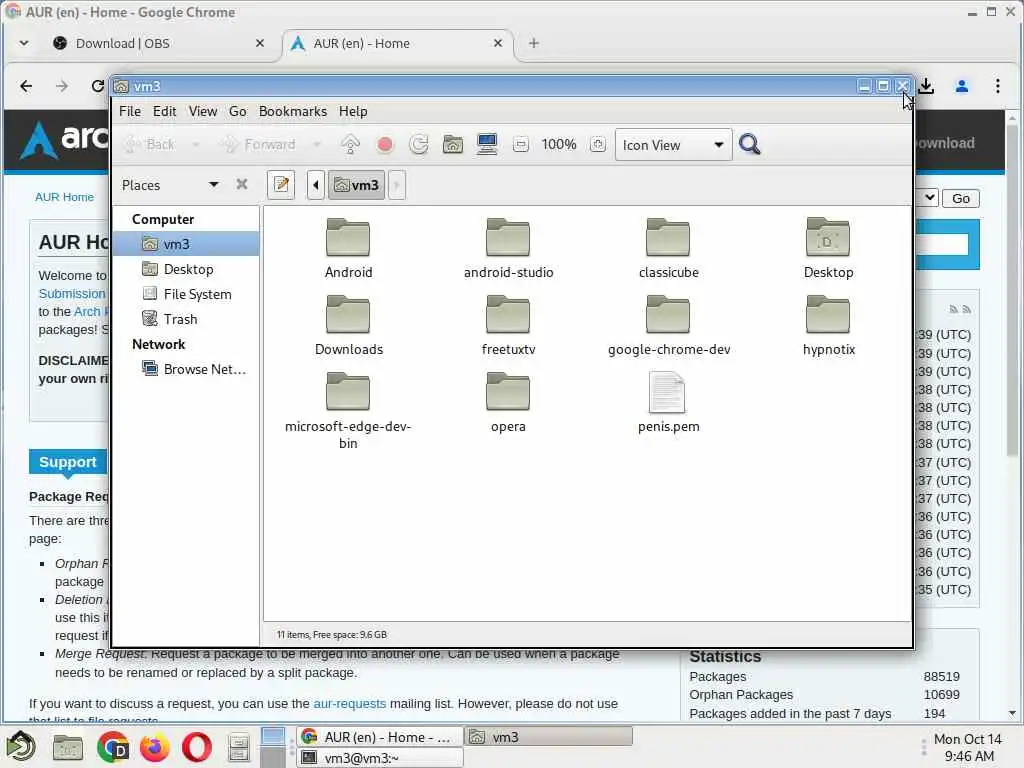
Task: Open Forward history dropdown arrow
Action: coord(317,144)
